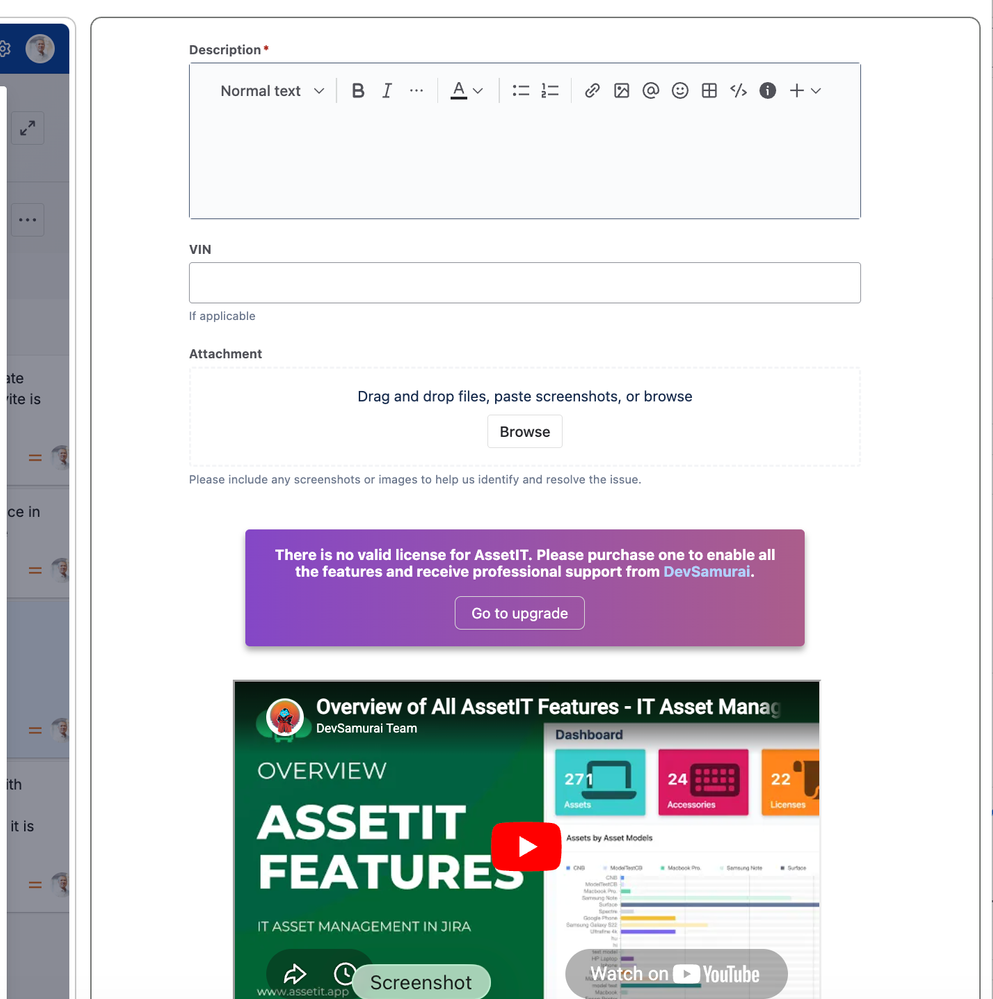Viewport: 993px width, 999px height.
Task: Click into the VIN input field
Action: click(x=524, y=283)
